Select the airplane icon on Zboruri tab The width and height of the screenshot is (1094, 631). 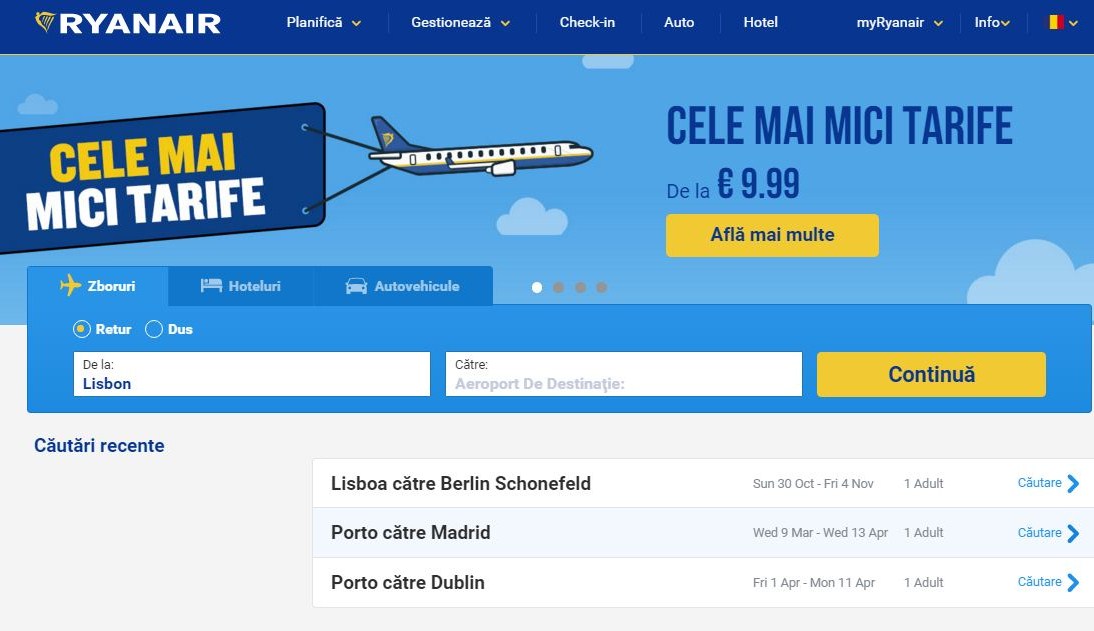70,286
